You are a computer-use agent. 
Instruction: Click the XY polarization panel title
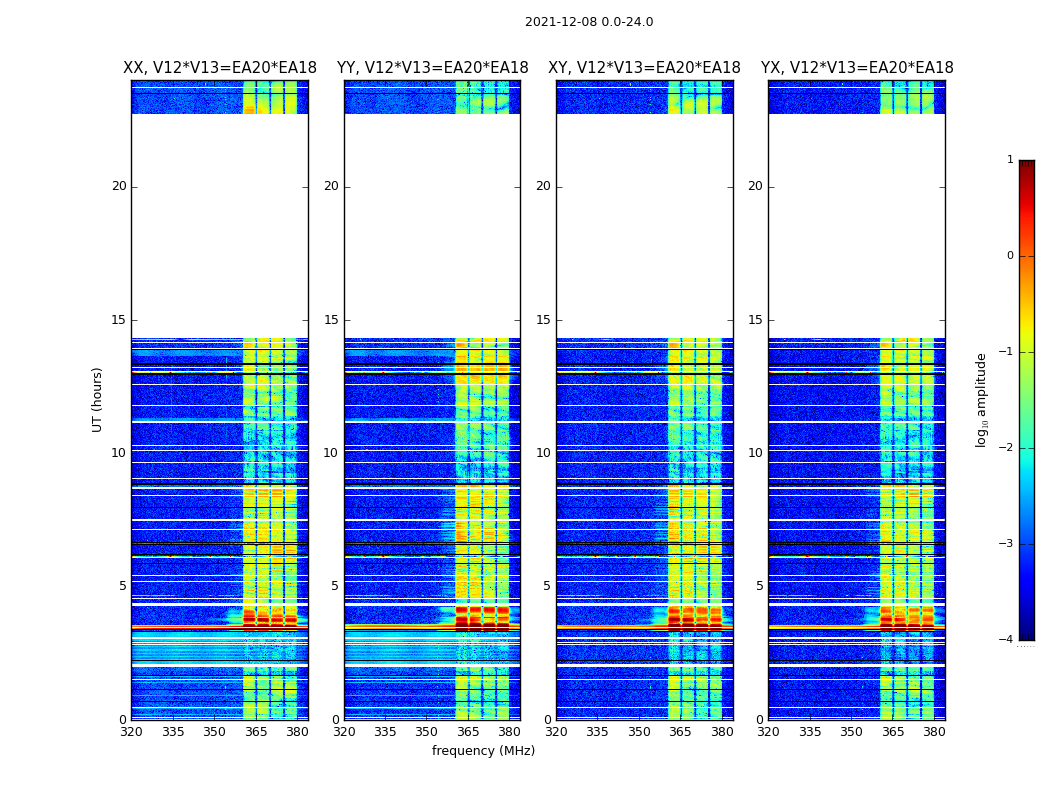(x=644, y=68)
